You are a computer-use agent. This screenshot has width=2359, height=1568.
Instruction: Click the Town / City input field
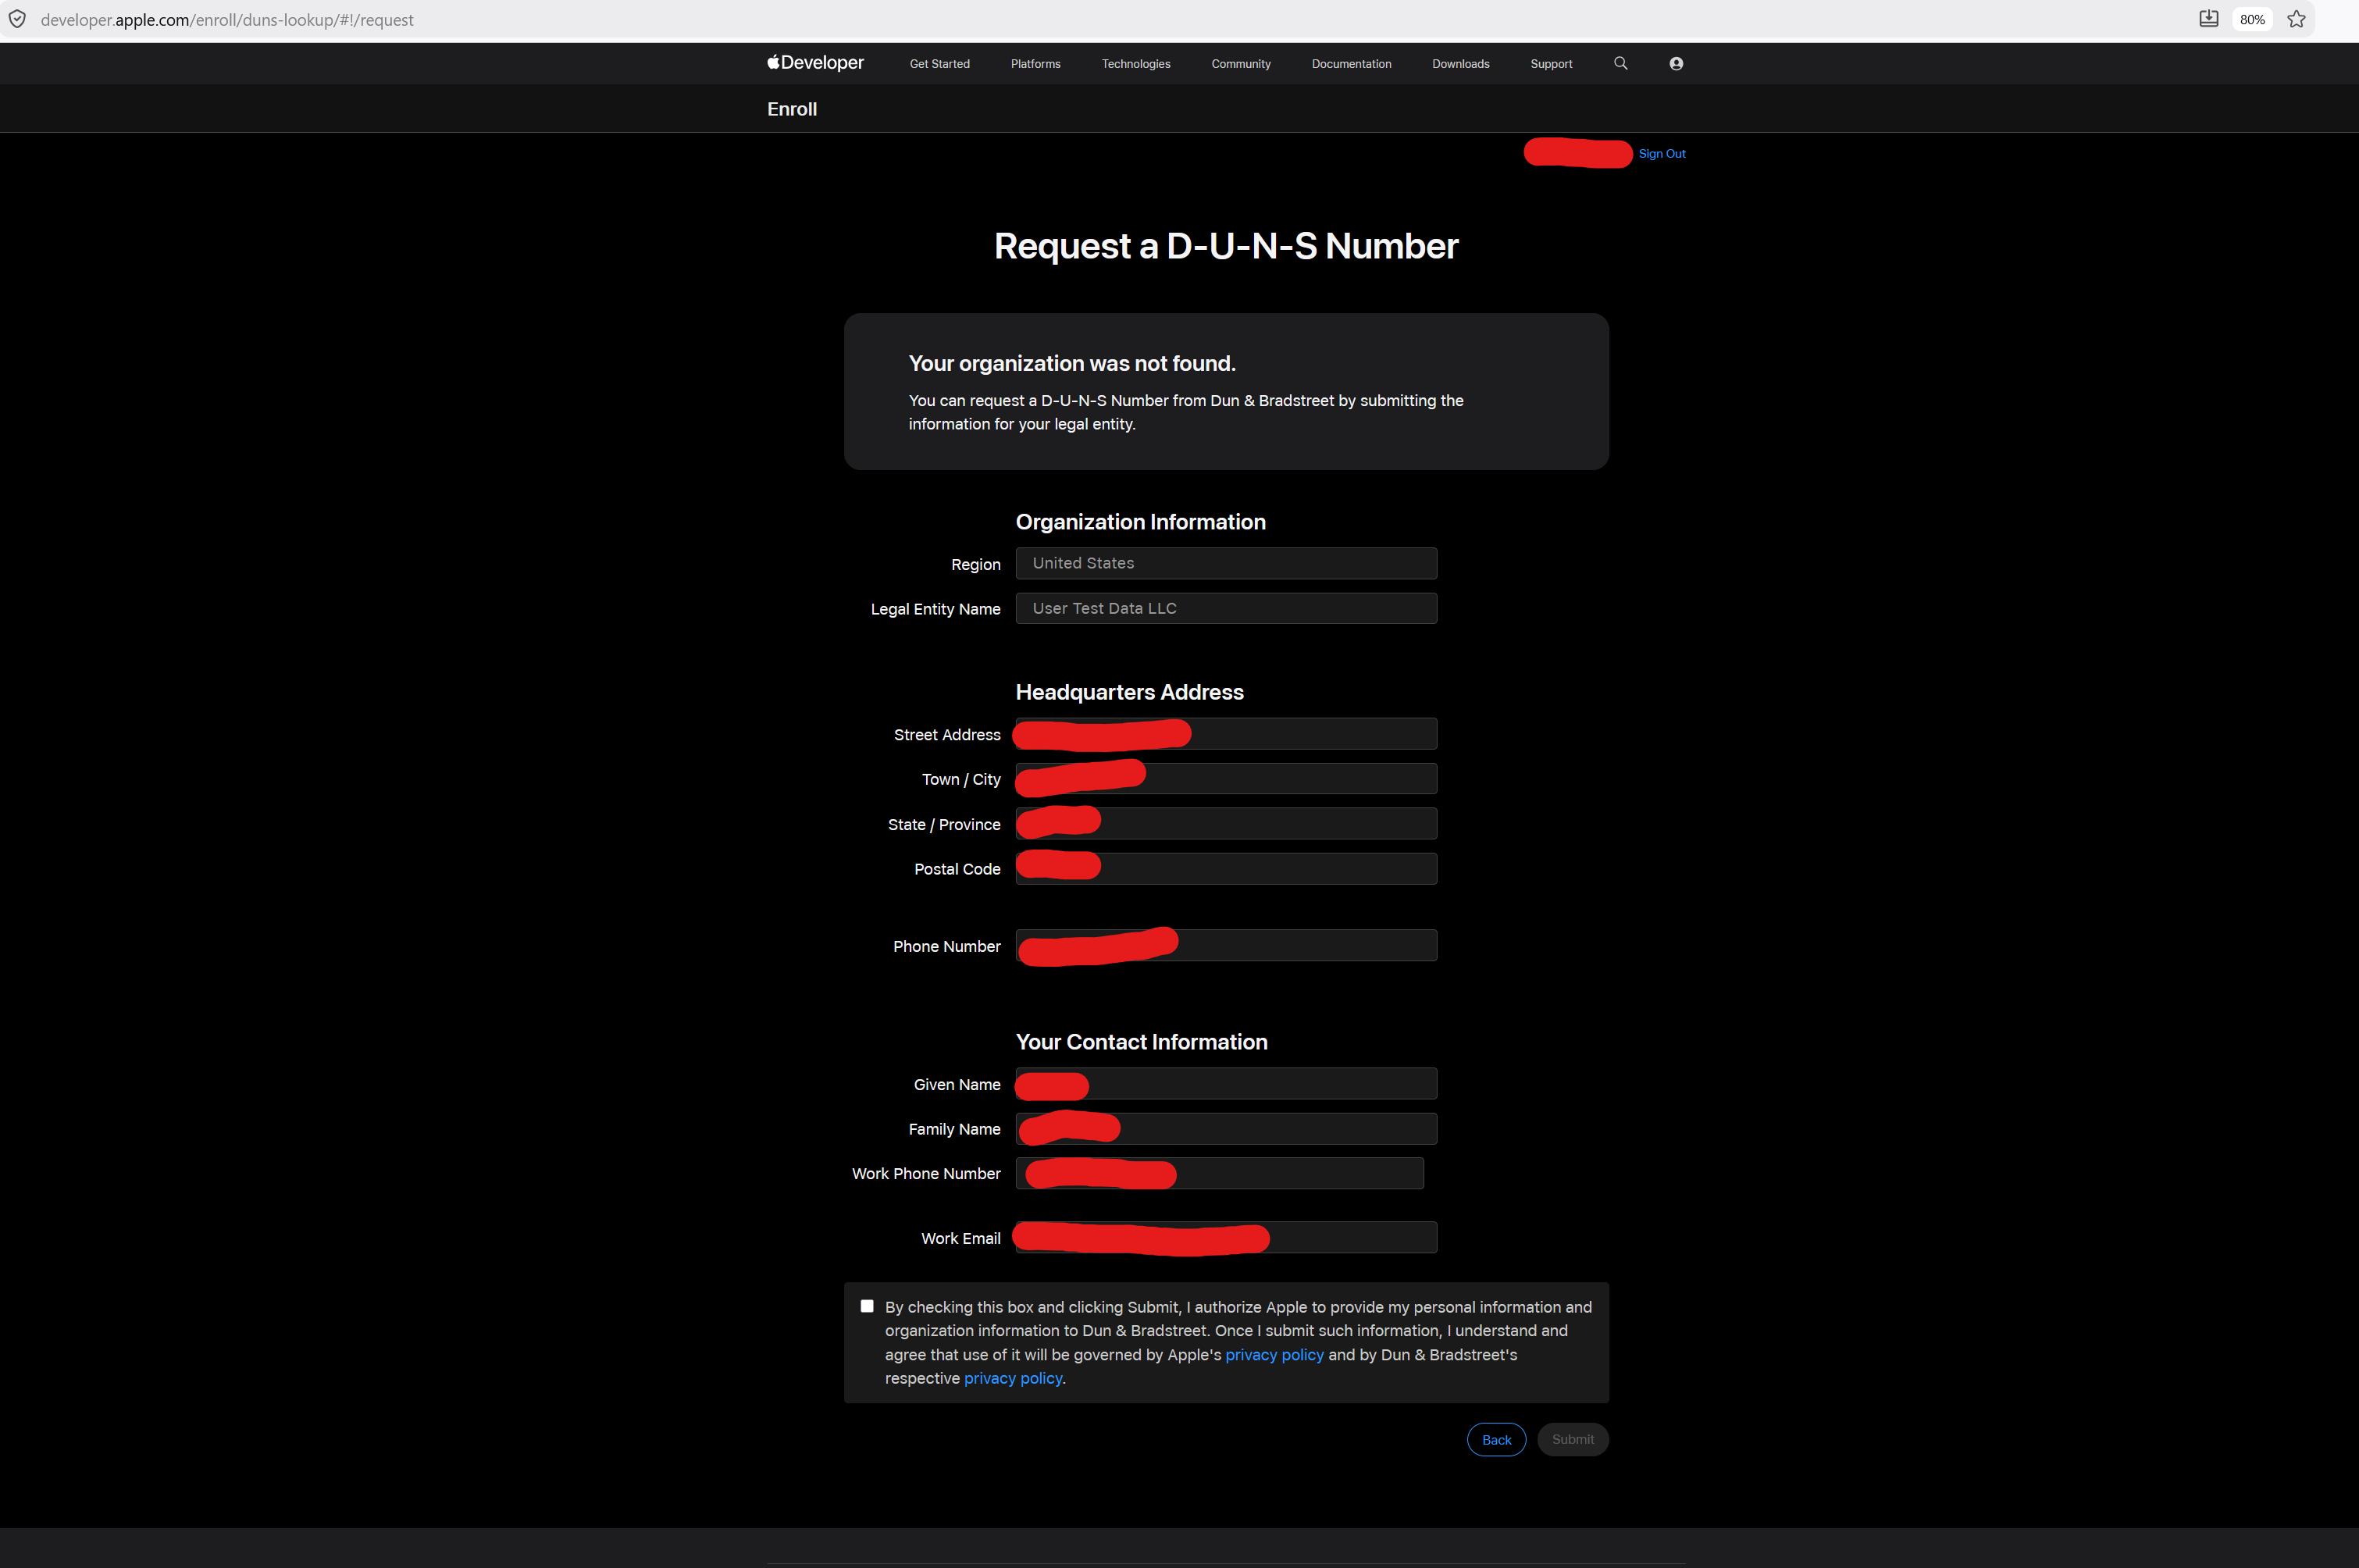click(1226, 779)
